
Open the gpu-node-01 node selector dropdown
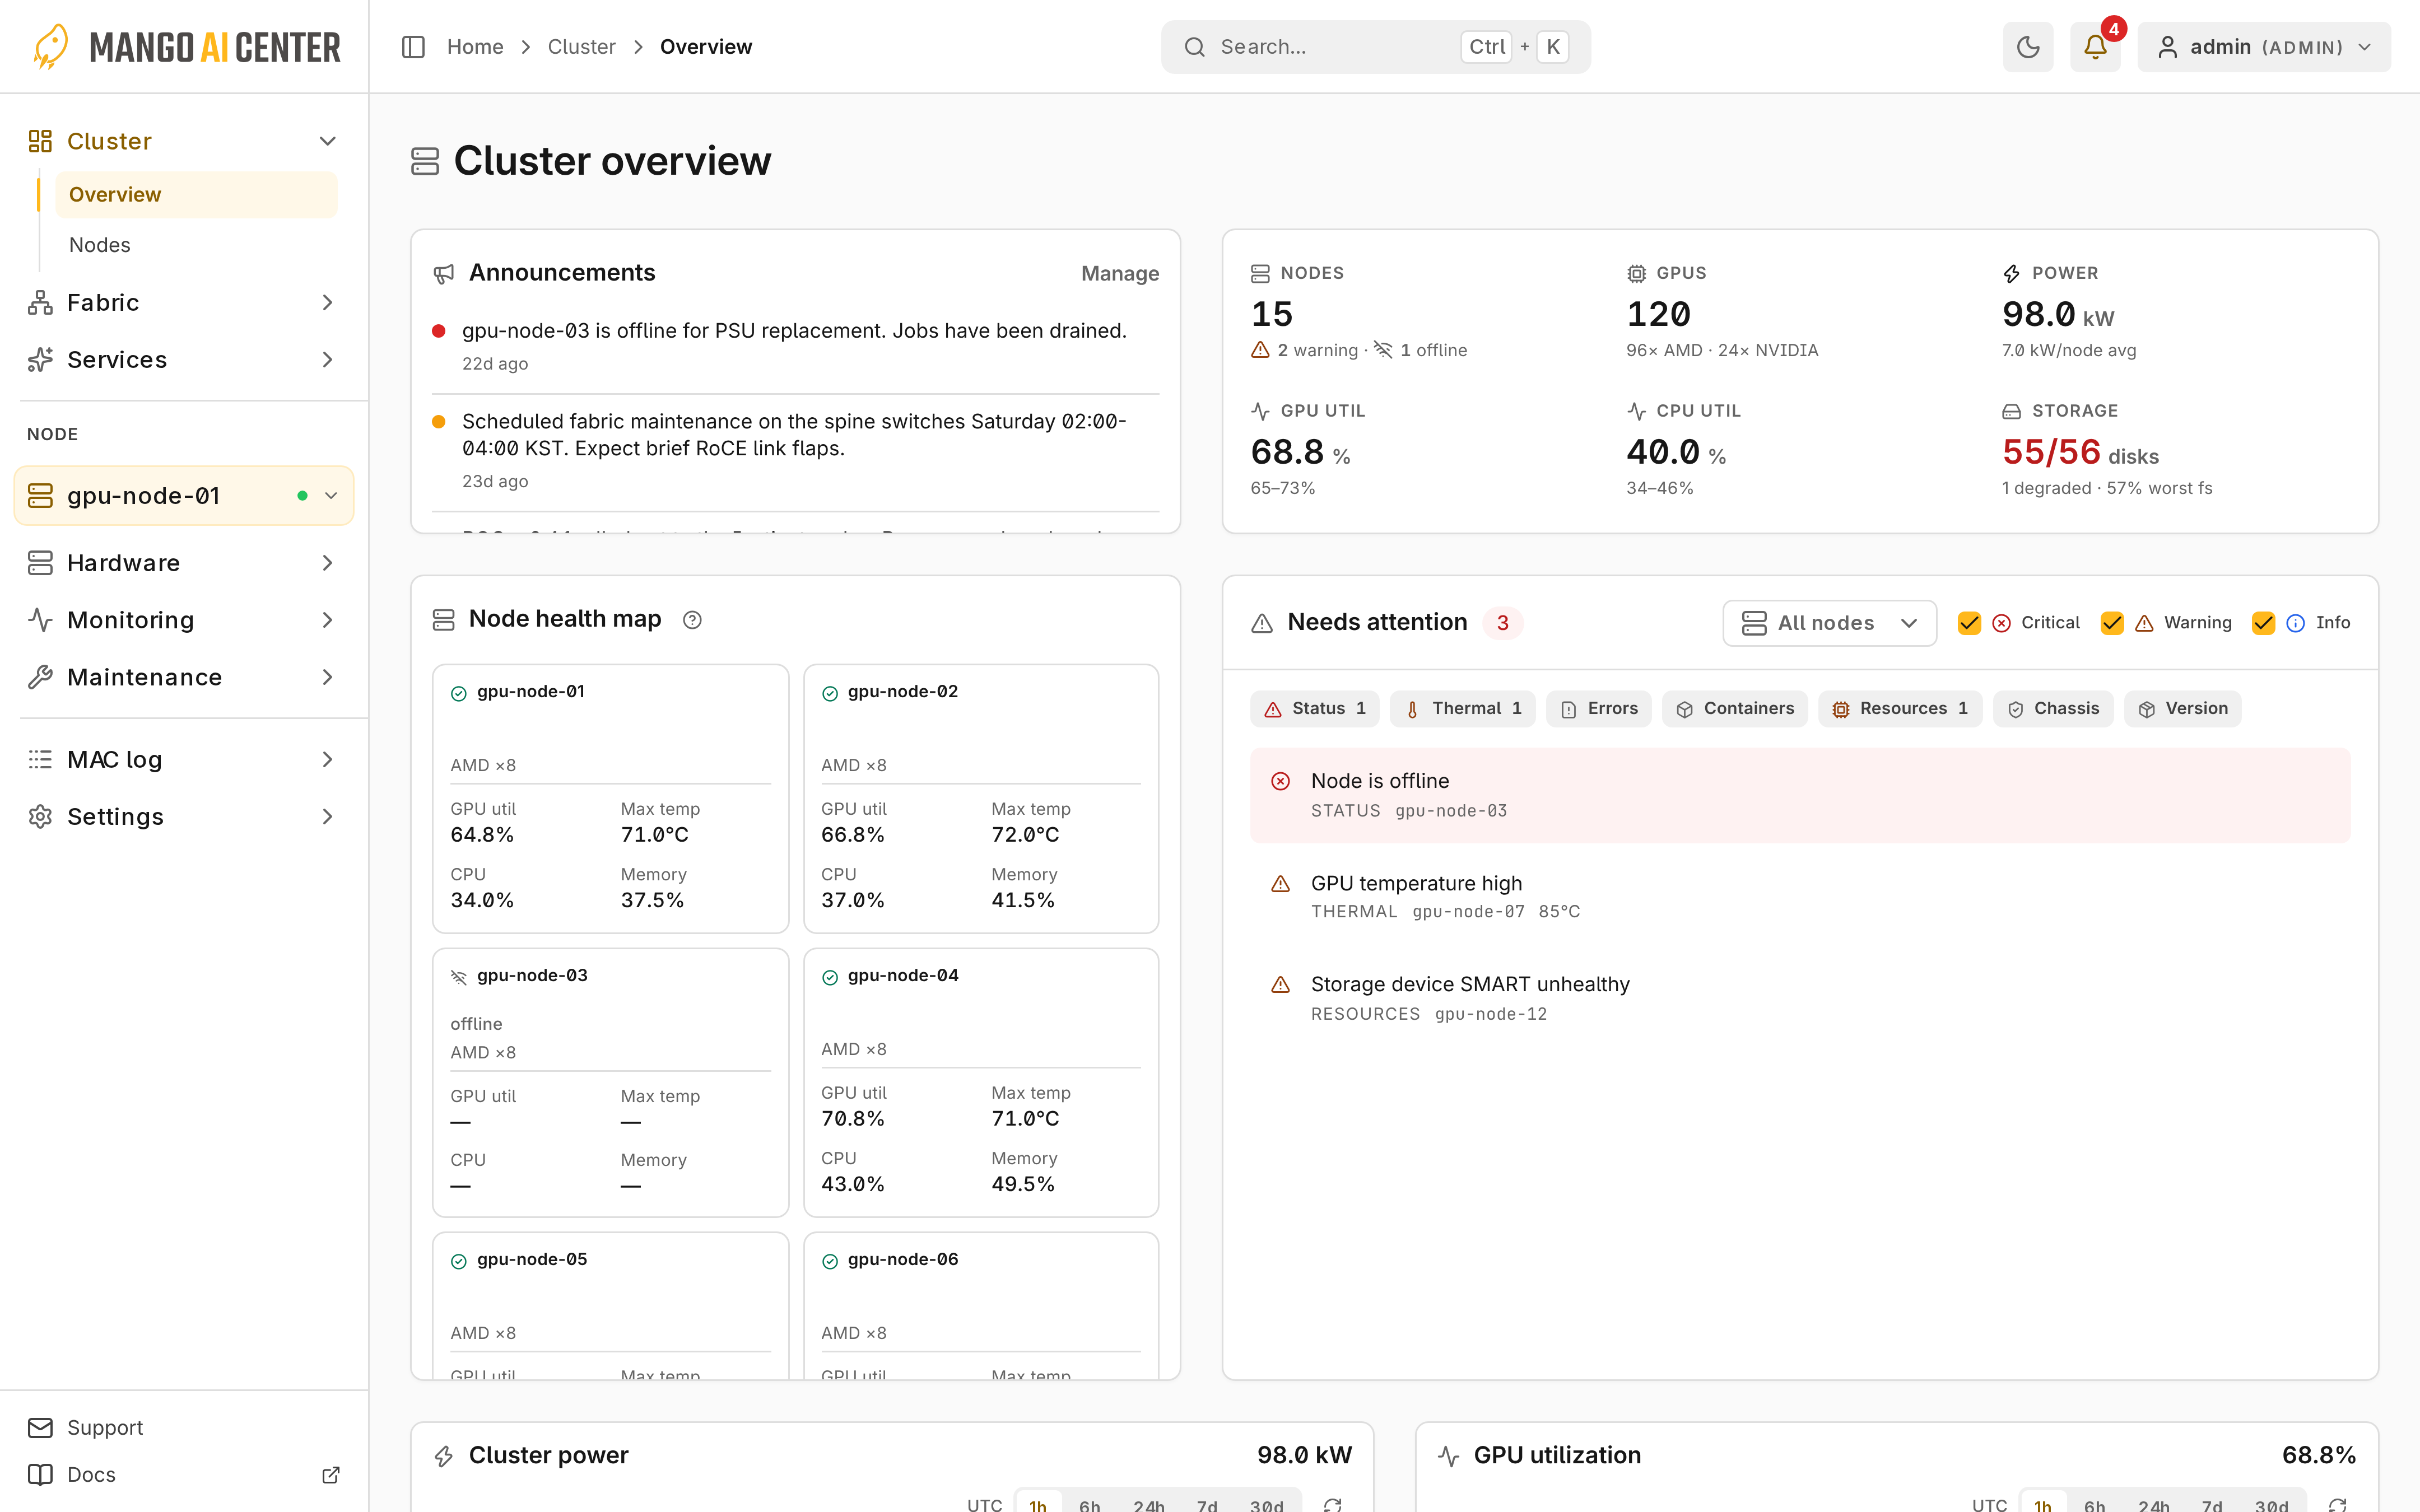(x=184, y=496)
